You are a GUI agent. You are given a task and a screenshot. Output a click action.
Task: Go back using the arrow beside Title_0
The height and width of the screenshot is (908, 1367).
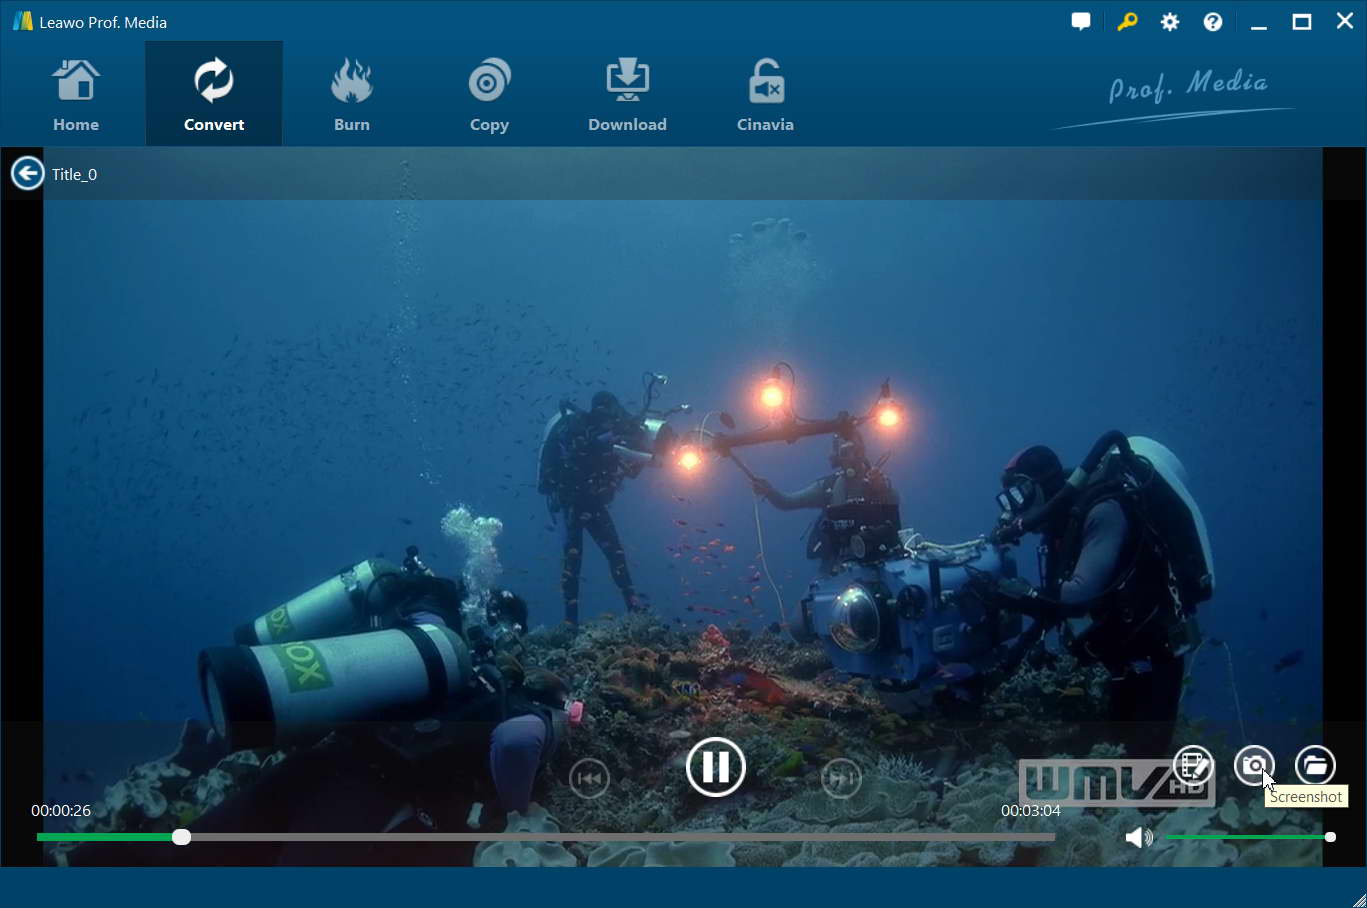click(x=27, y=173)
